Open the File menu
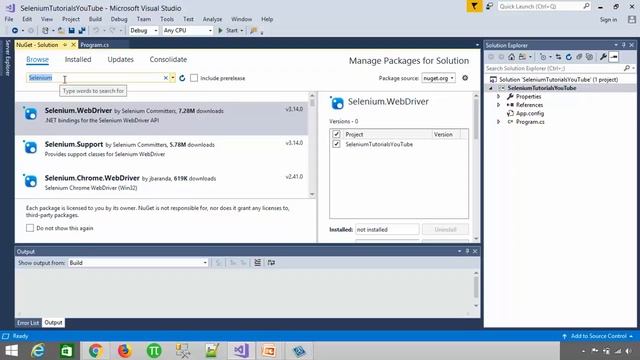Screen dimensions: 640x360 [x=9, y=19]
